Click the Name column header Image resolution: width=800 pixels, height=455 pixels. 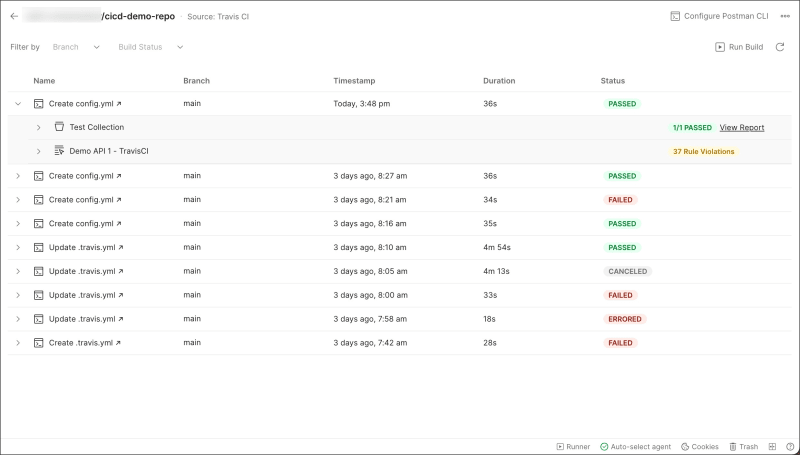44,81
